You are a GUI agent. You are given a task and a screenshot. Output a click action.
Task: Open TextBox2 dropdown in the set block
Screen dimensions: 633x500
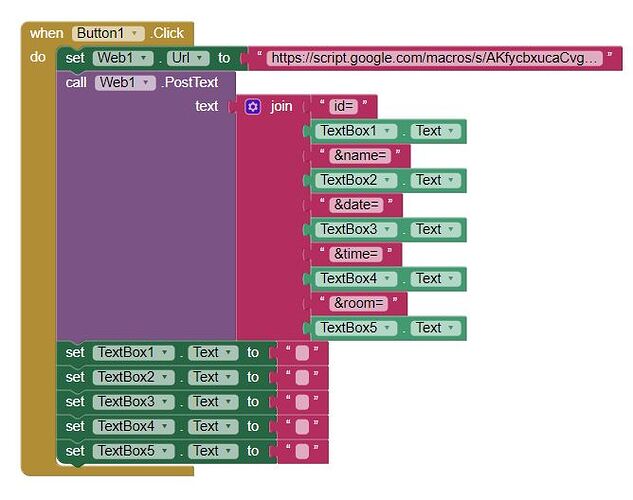133,377
